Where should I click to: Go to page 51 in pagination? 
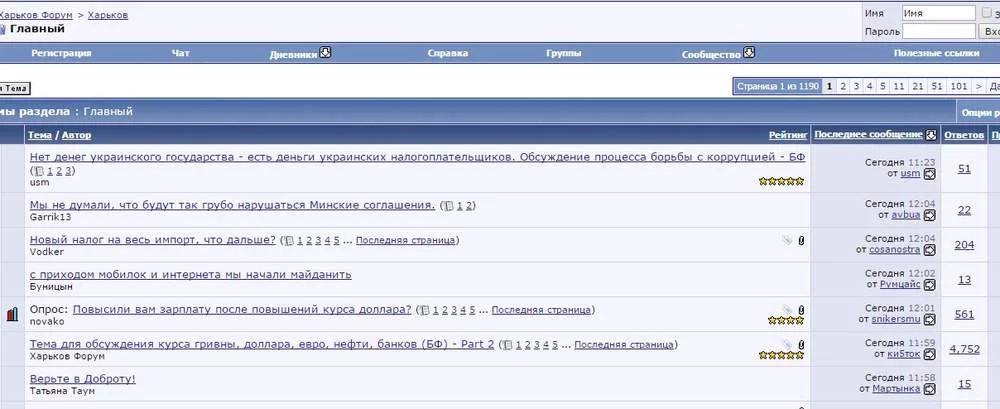[x=936, y=86]
